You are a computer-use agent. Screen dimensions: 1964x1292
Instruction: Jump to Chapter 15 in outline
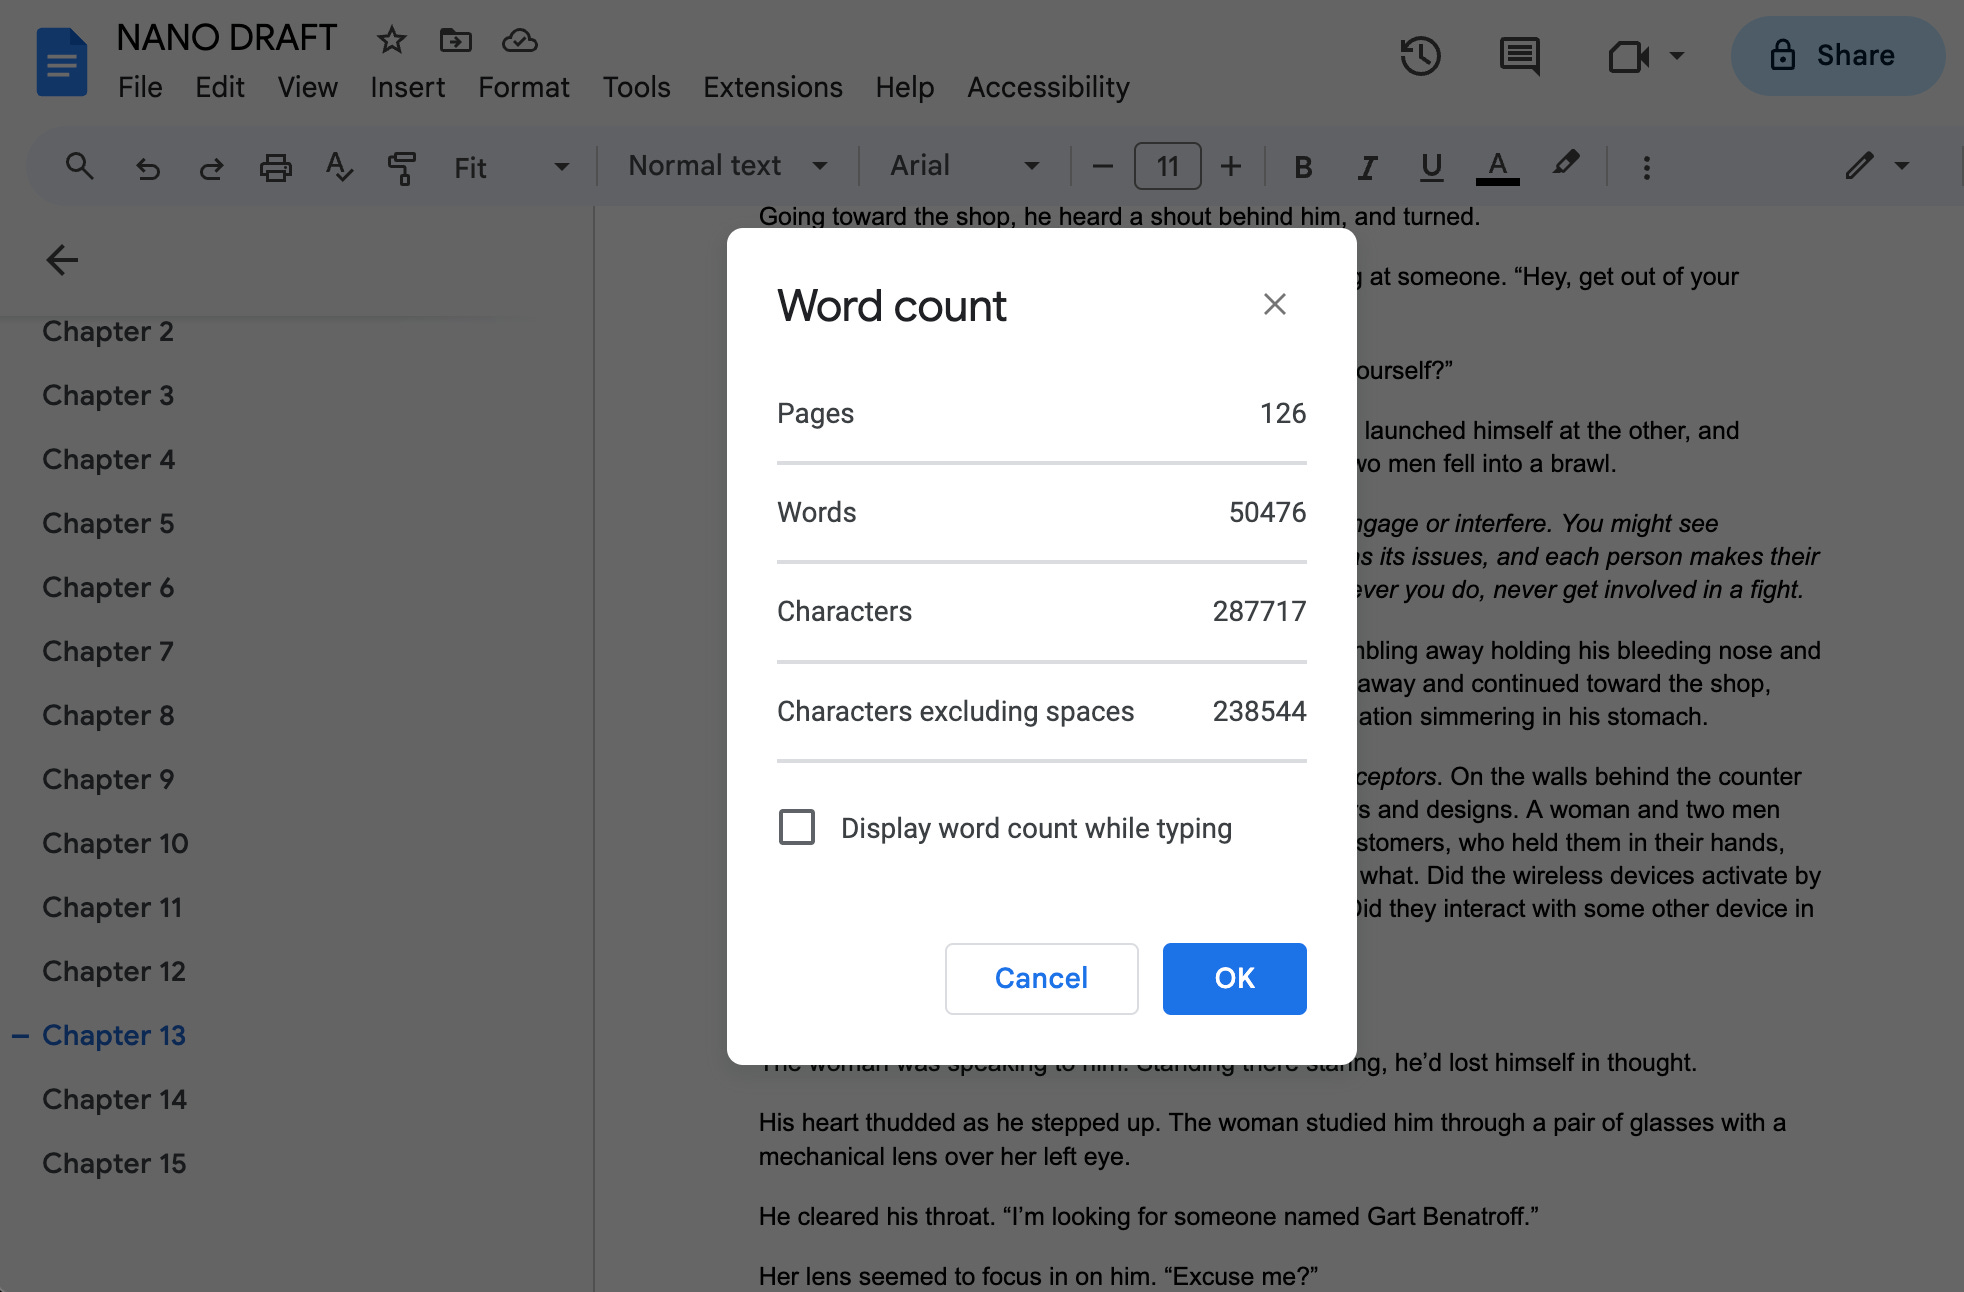(x=114, y=1164)
